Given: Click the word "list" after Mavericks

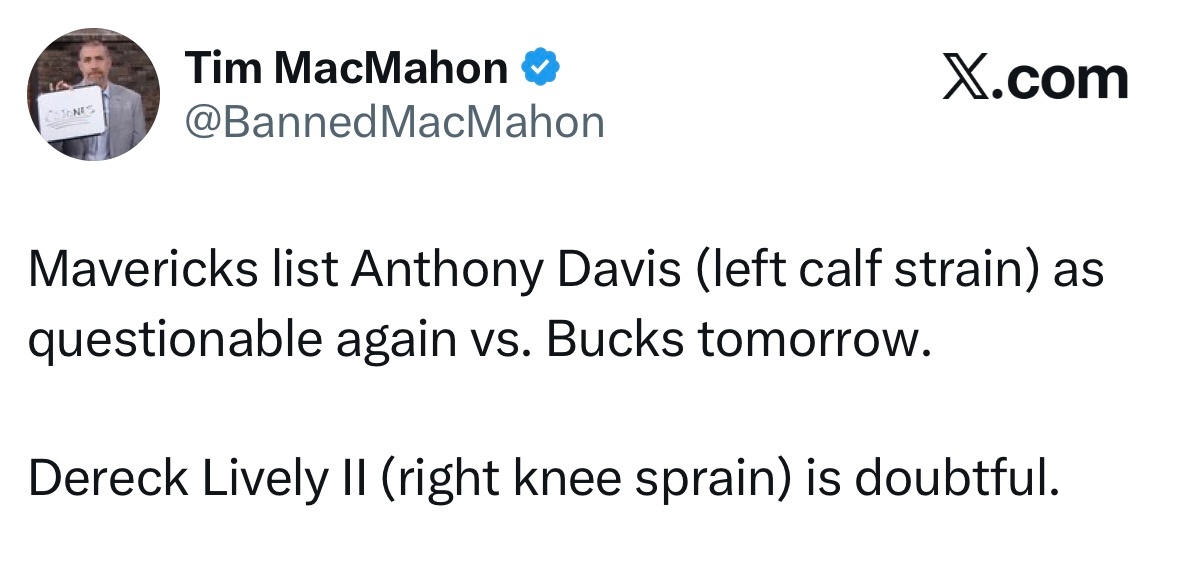Looking at the screenshot, I should pos(256,271).
